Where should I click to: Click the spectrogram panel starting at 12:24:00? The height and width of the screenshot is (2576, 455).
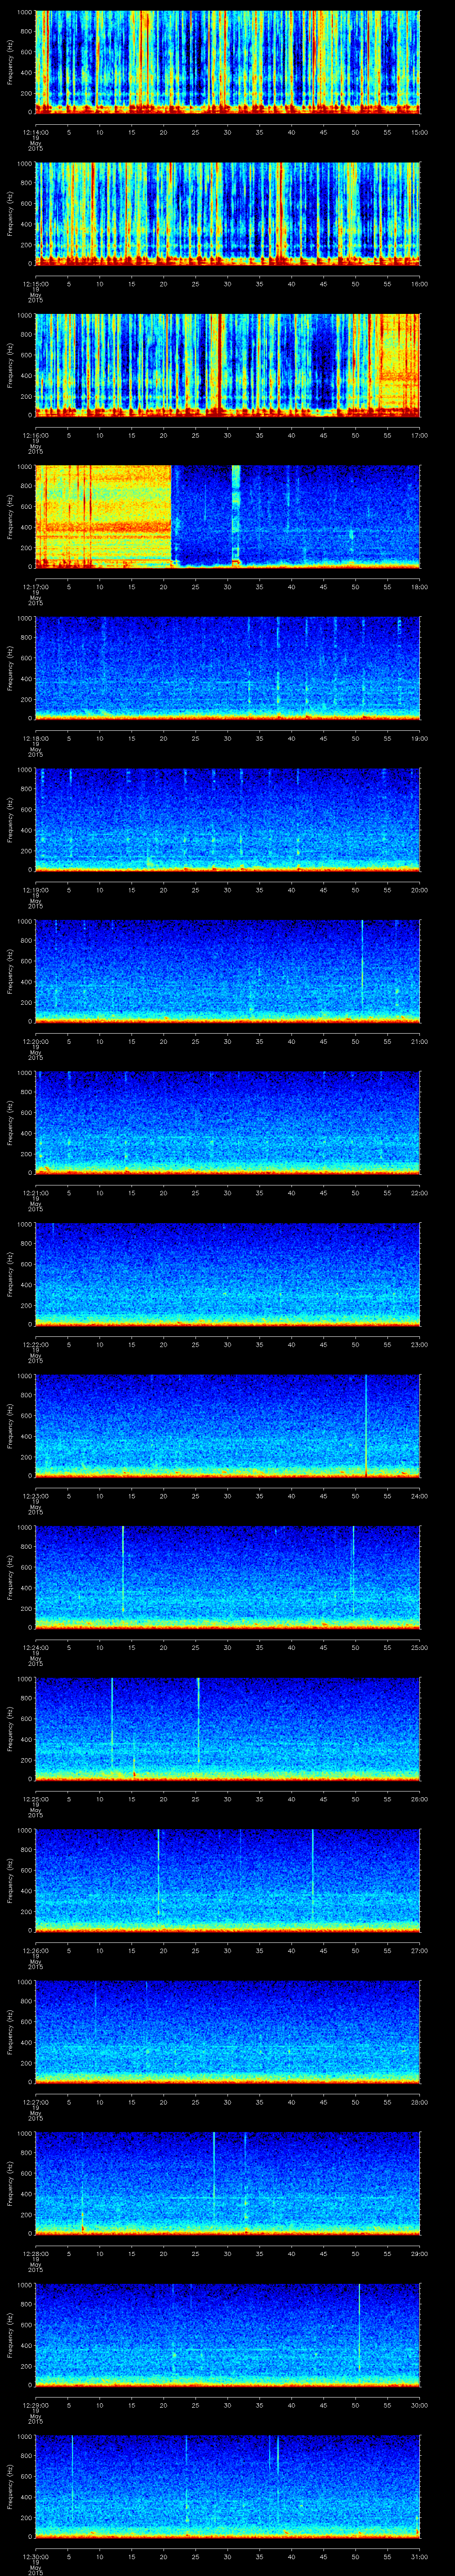[x=228, y=1578]
